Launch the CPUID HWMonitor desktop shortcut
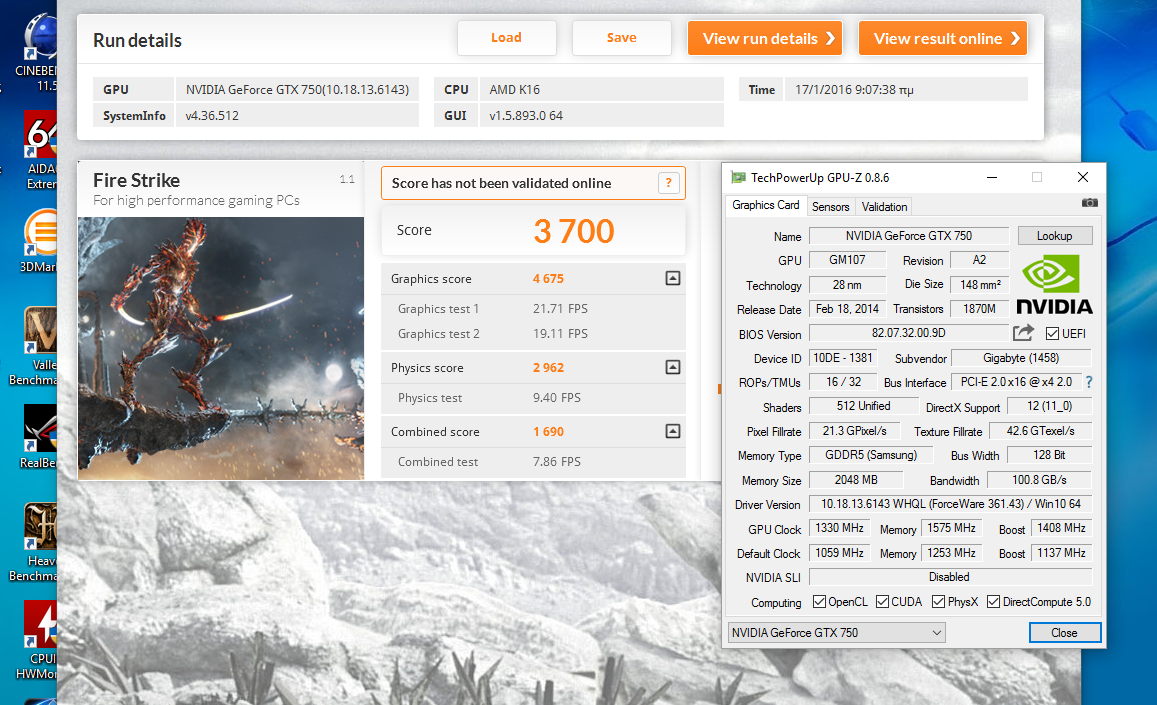This screenshot has width=1157, height=705. pos(37,640)
